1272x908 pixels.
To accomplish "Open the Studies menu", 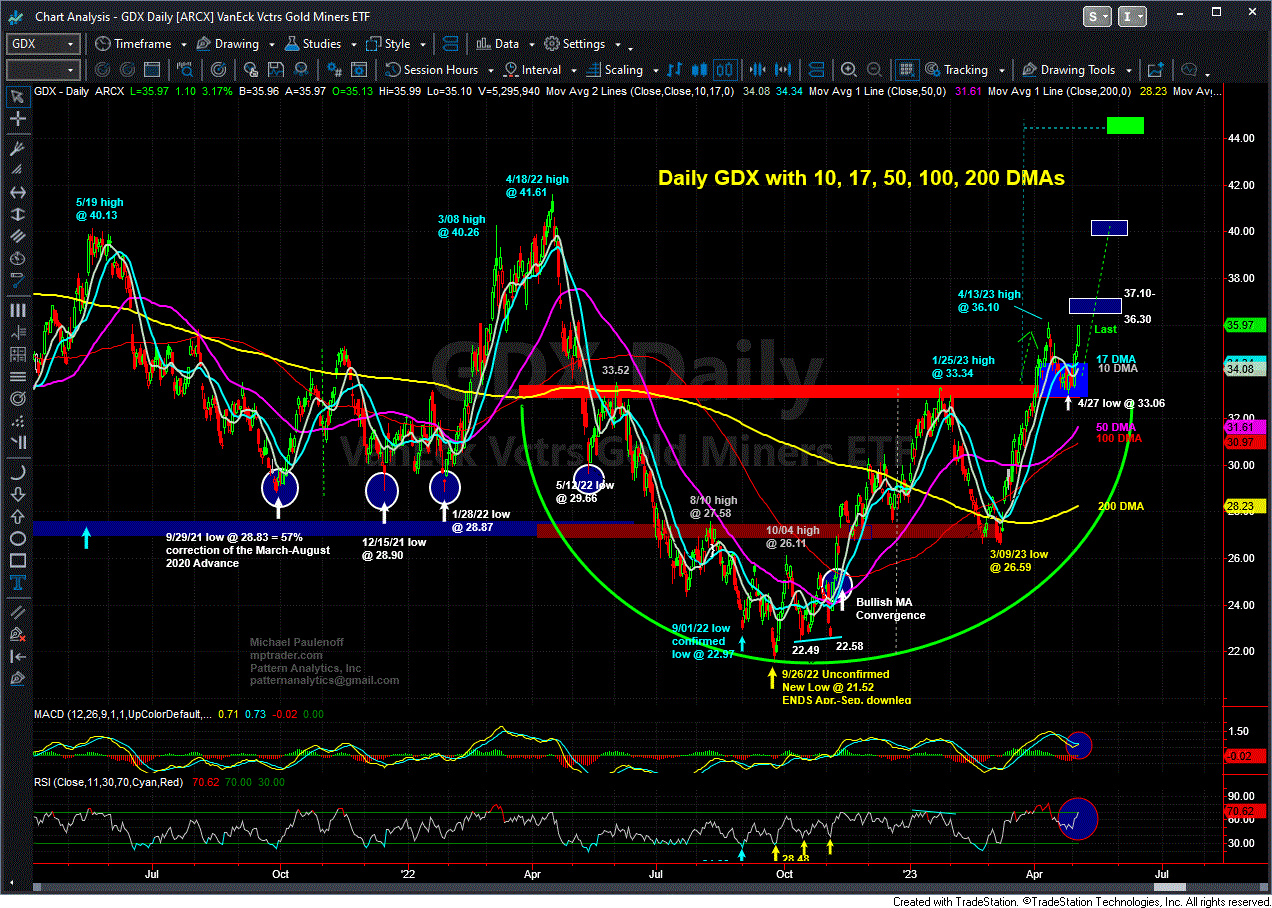I will [x=313, y=44].
